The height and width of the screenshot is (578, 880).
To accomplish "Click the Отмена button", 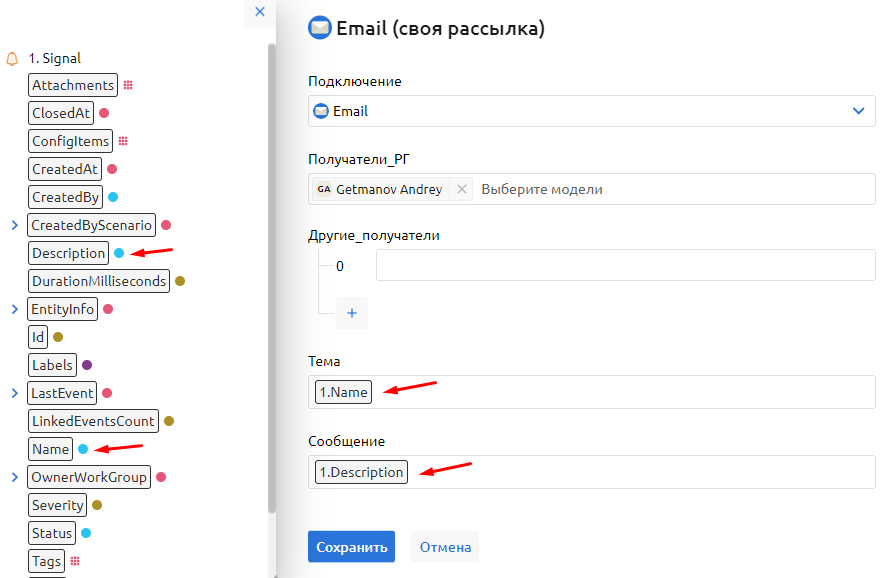I will tap(445, 547).
